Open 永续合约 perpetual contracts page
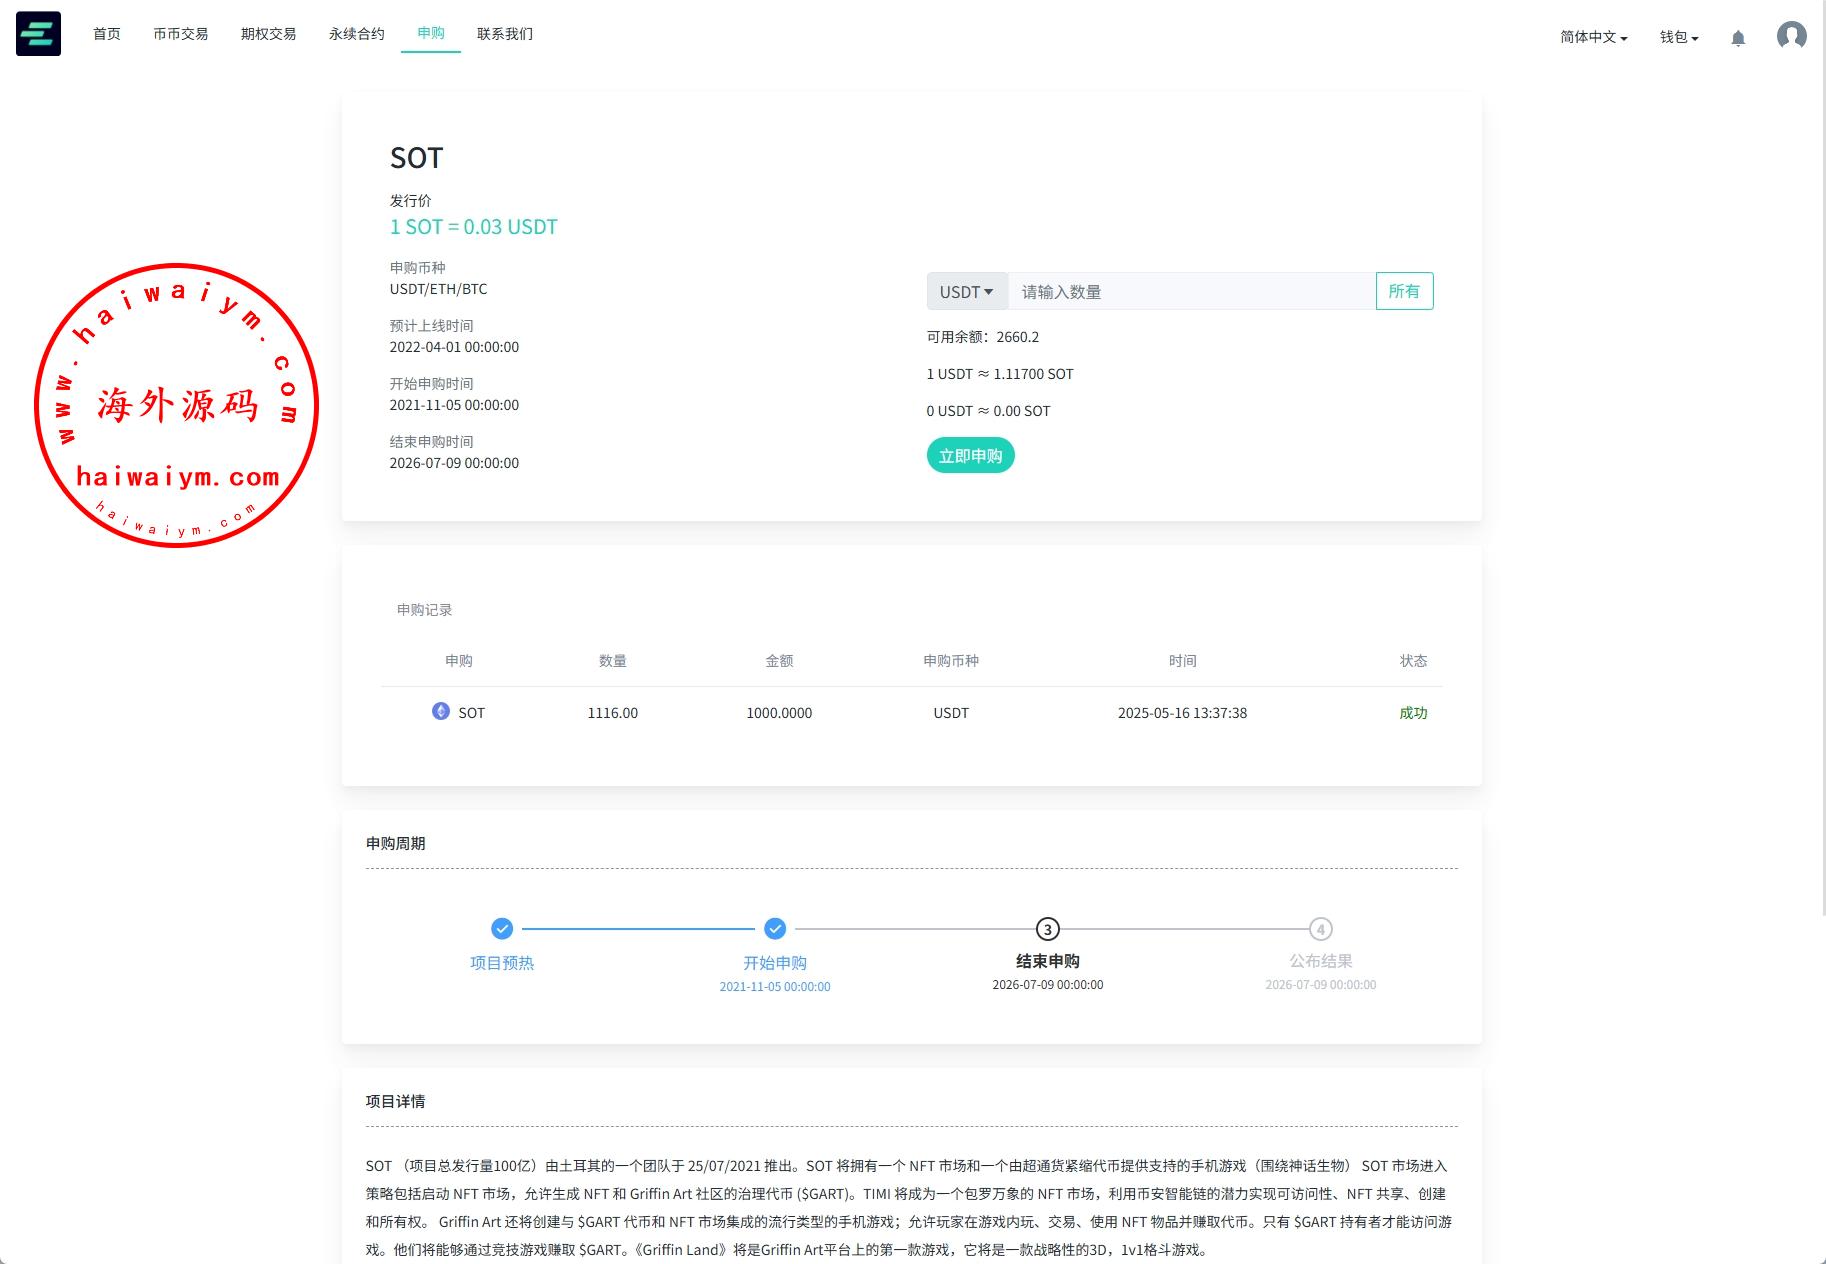Image resolution: width=1826 pixels, height=1264 pixels. pyautogui.click(x=356, y=34)
